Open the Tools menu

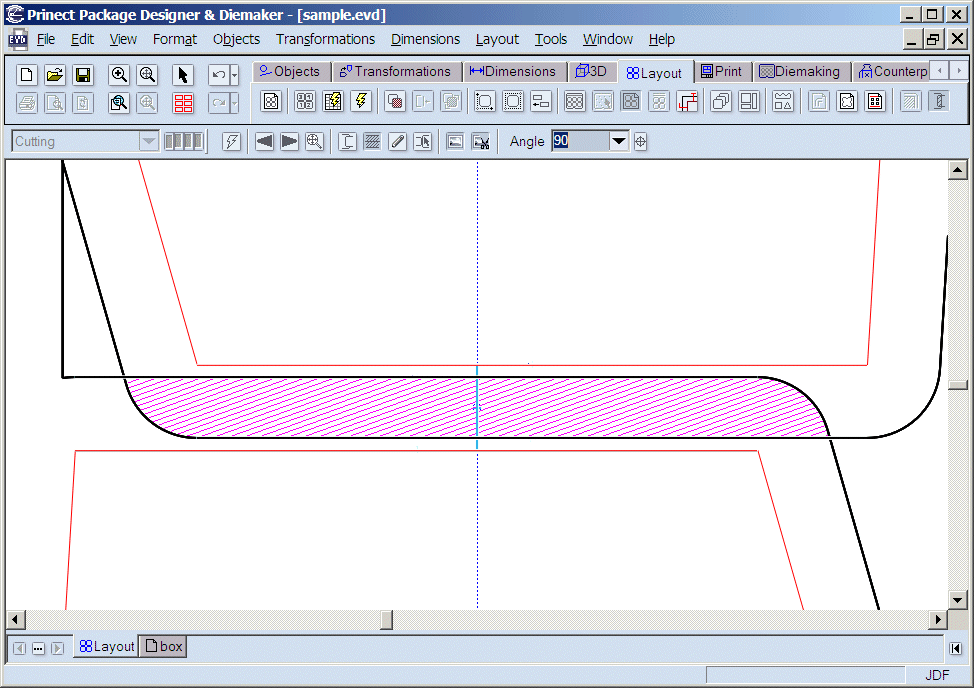(551, 39)
